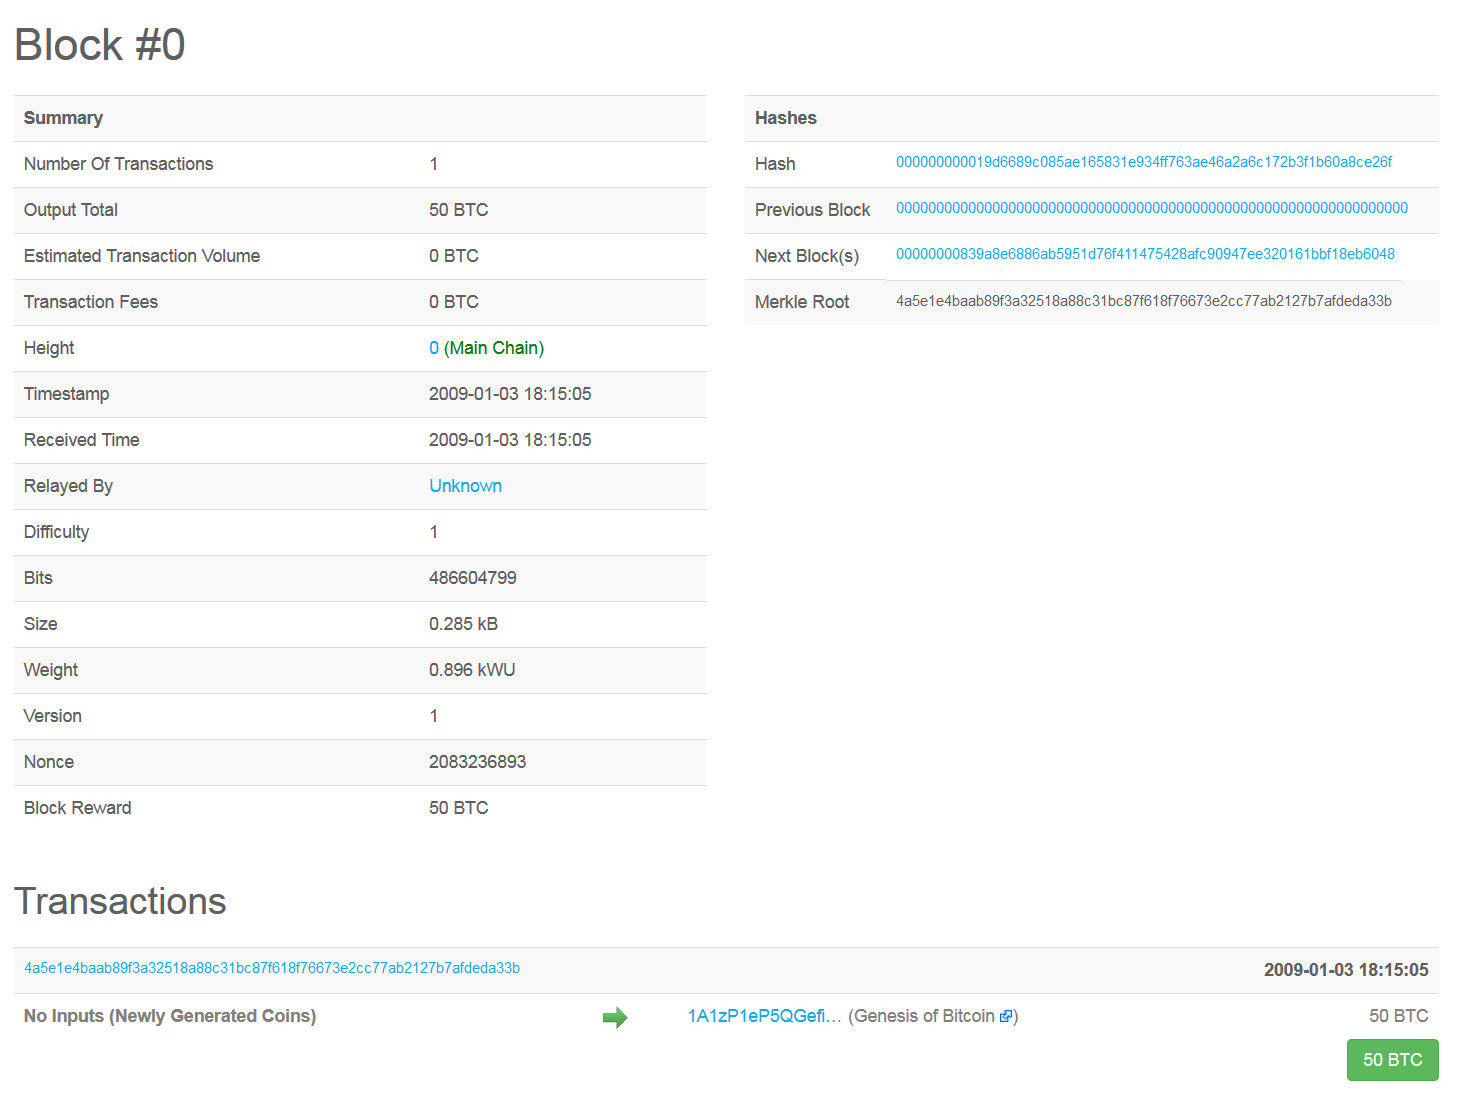1462x1108 pixels.
Task: Click the Bits value 486604799
Action: (x=473, y=578)
